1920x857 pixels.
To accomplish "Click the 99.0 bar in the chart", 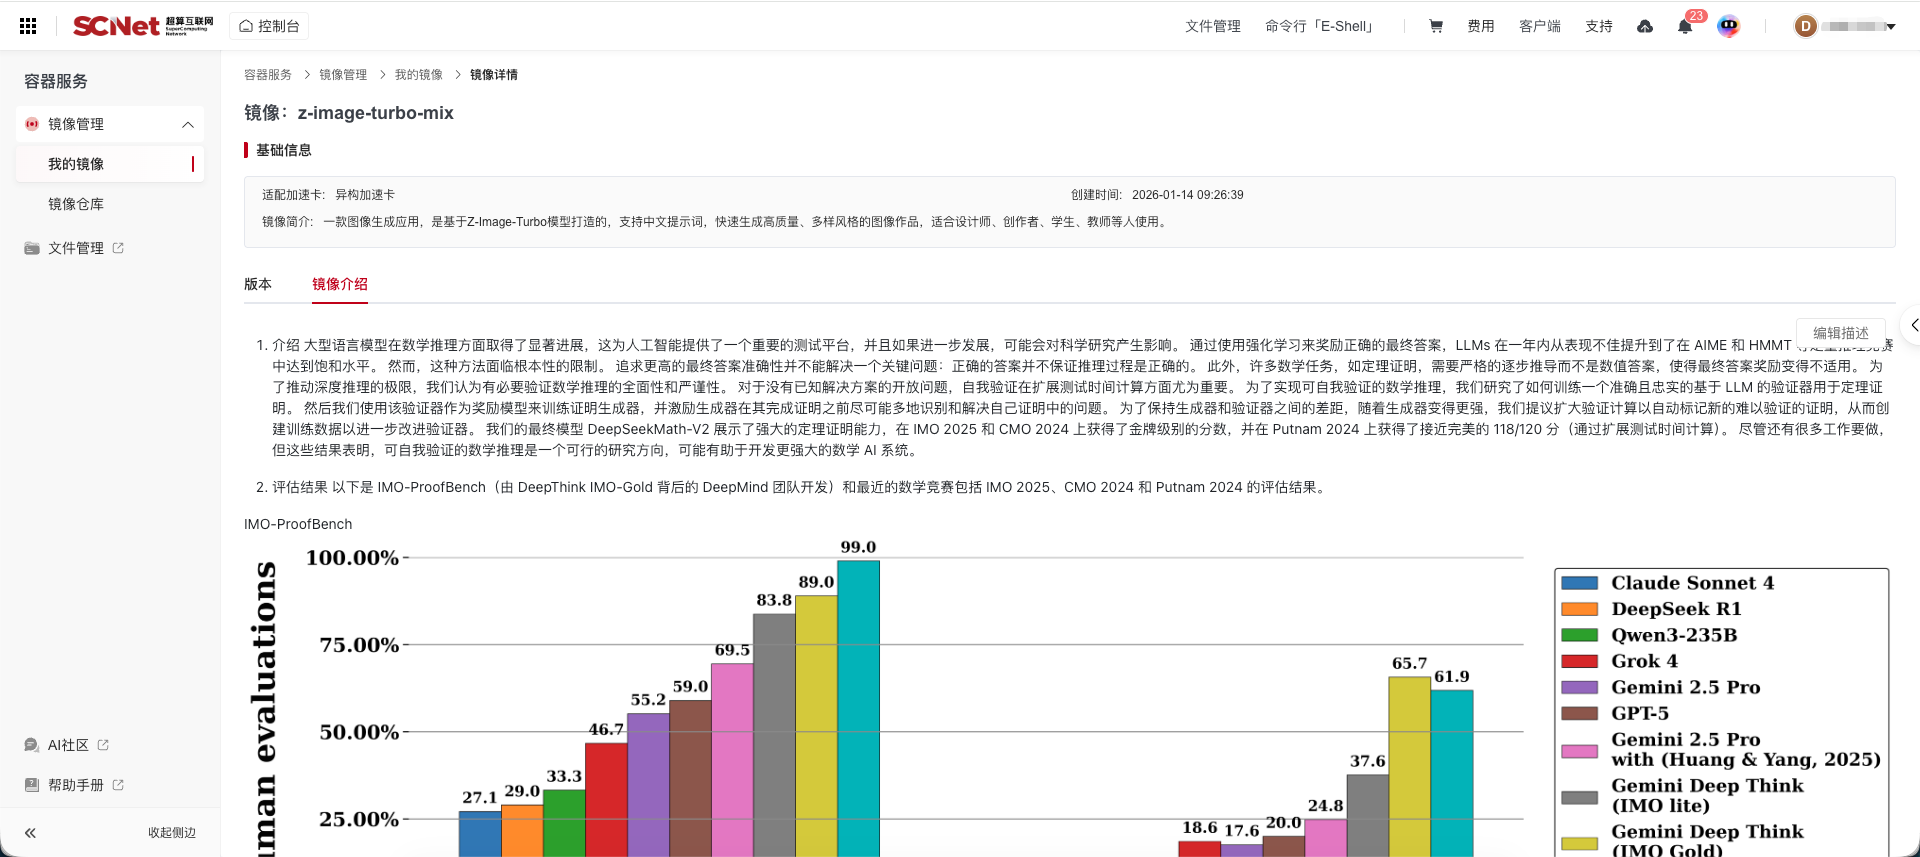I will 858,708.
